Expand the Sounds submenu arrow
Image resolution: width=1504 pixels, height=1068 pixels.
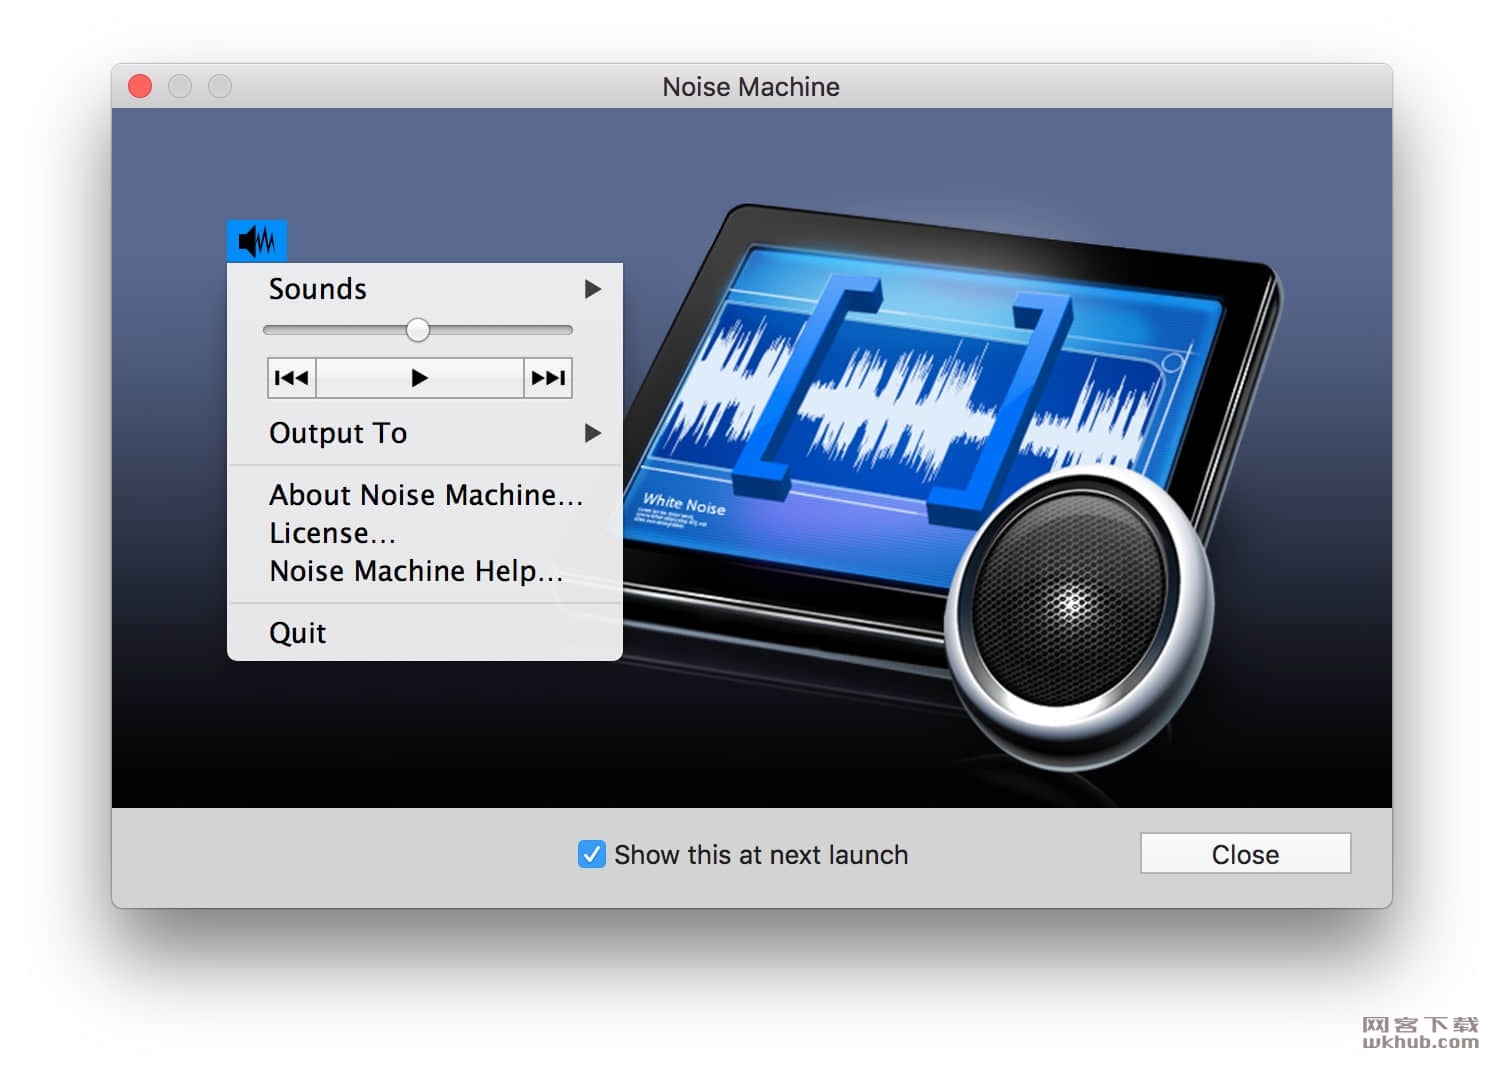click(593, 289)
